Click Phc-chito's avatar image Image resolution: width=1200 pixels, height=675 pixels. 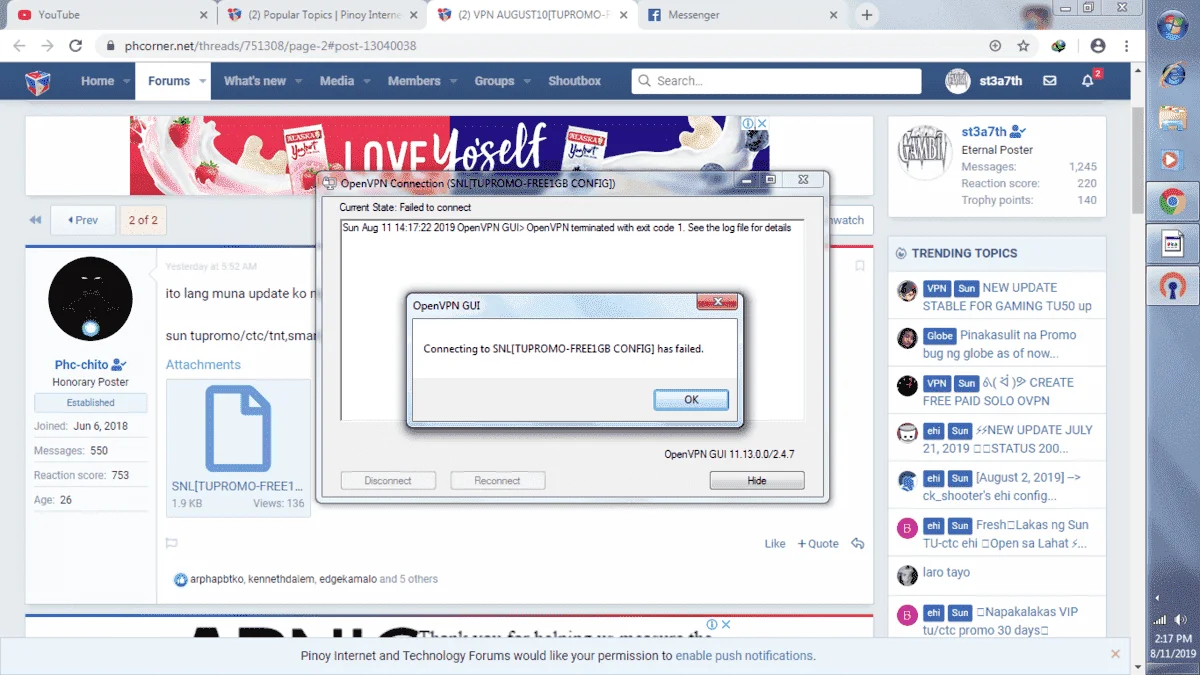pyautogui.click(x=90, y=298)
